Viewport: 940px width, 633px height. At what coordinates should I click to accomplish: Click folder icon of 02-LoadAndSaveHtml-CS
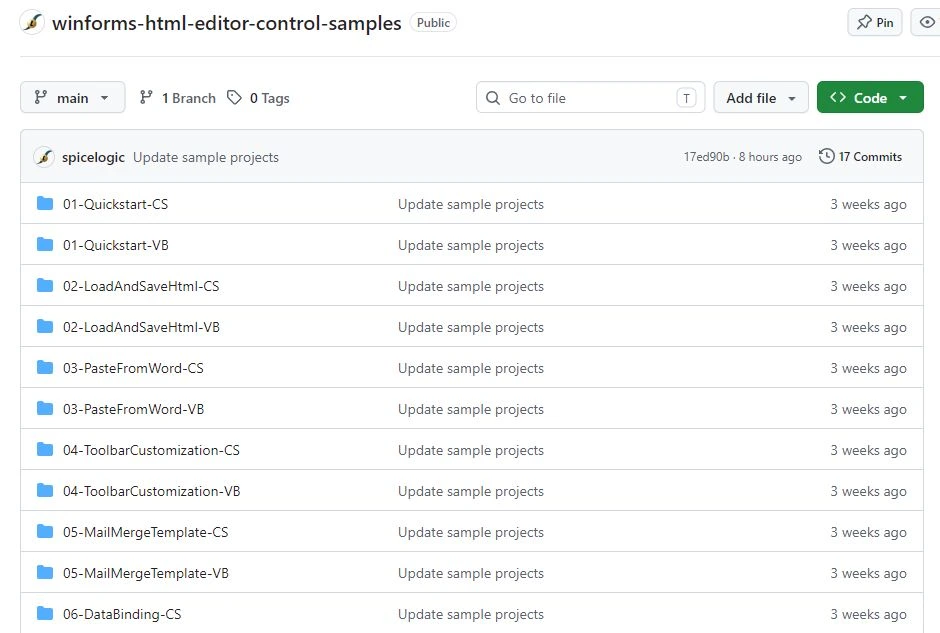coord(44,285)
